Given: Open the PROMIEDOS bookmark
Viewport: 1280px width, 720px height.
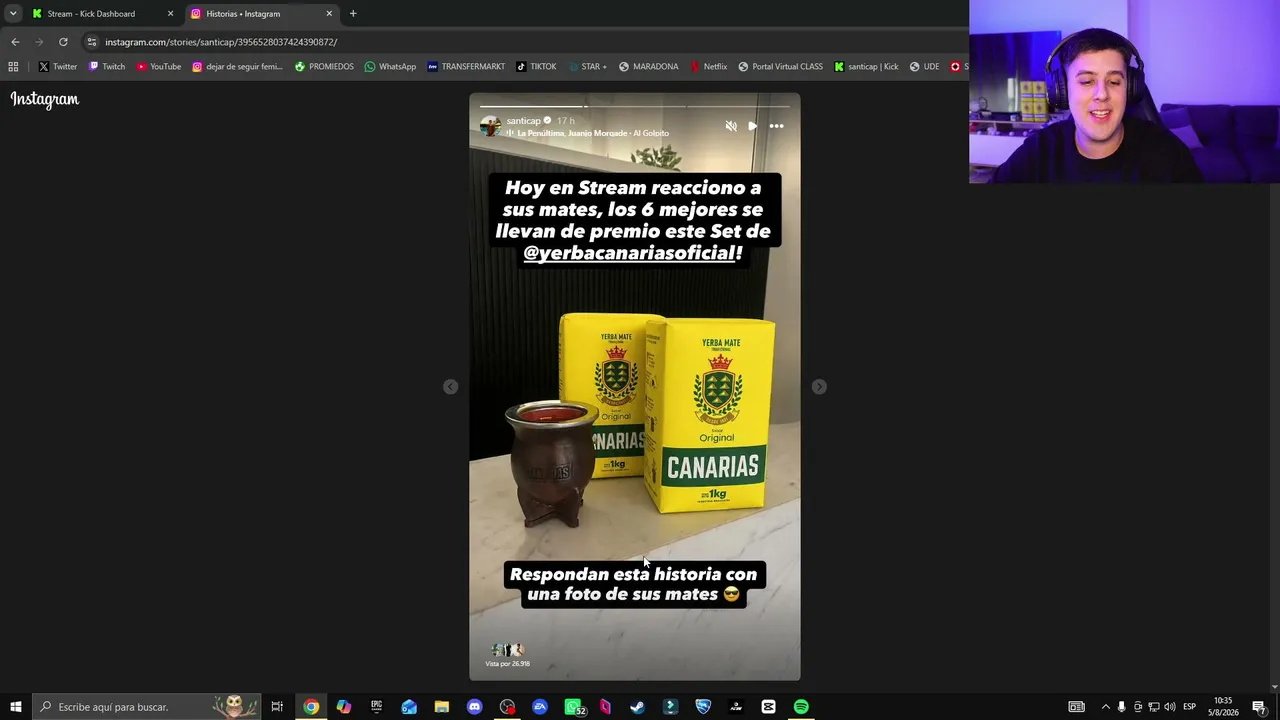Looking at the screenshot, I should coord(324,67).
